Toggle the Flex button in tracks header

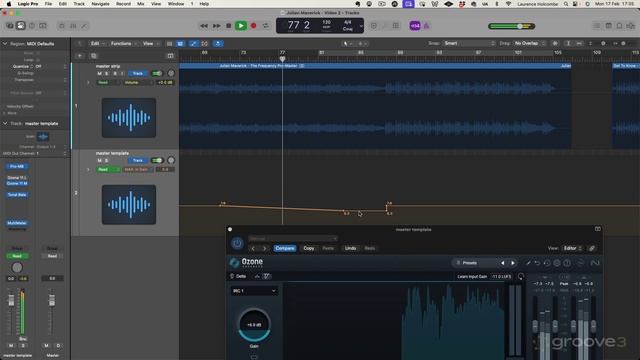point(204,44)
